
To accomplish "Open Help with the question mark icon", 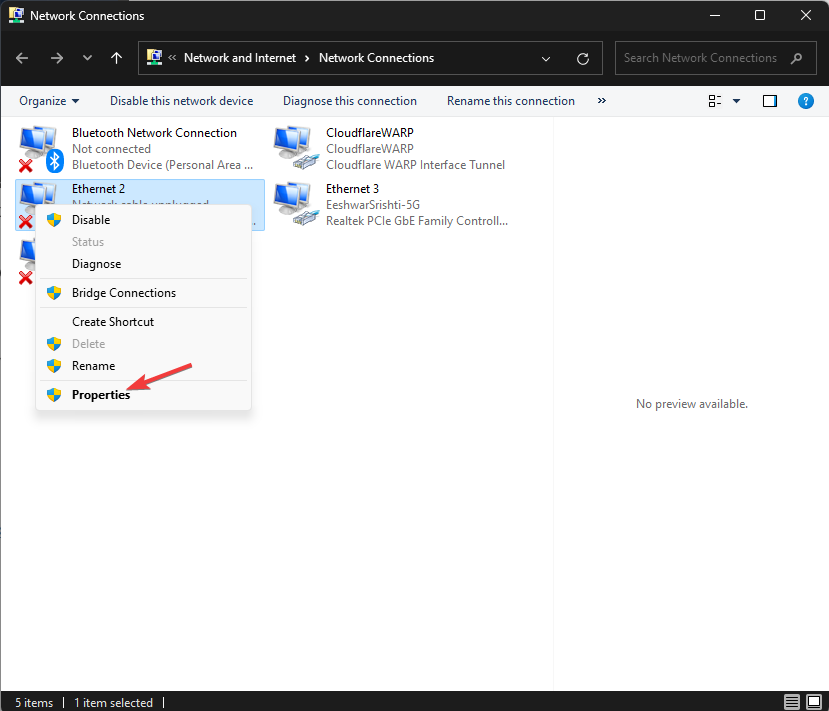I will point(805,101).
